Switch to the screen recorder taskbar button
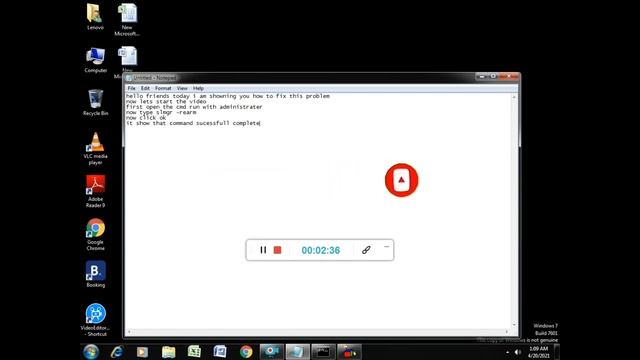This screenshot has height=360, width=640. (271, 351)
